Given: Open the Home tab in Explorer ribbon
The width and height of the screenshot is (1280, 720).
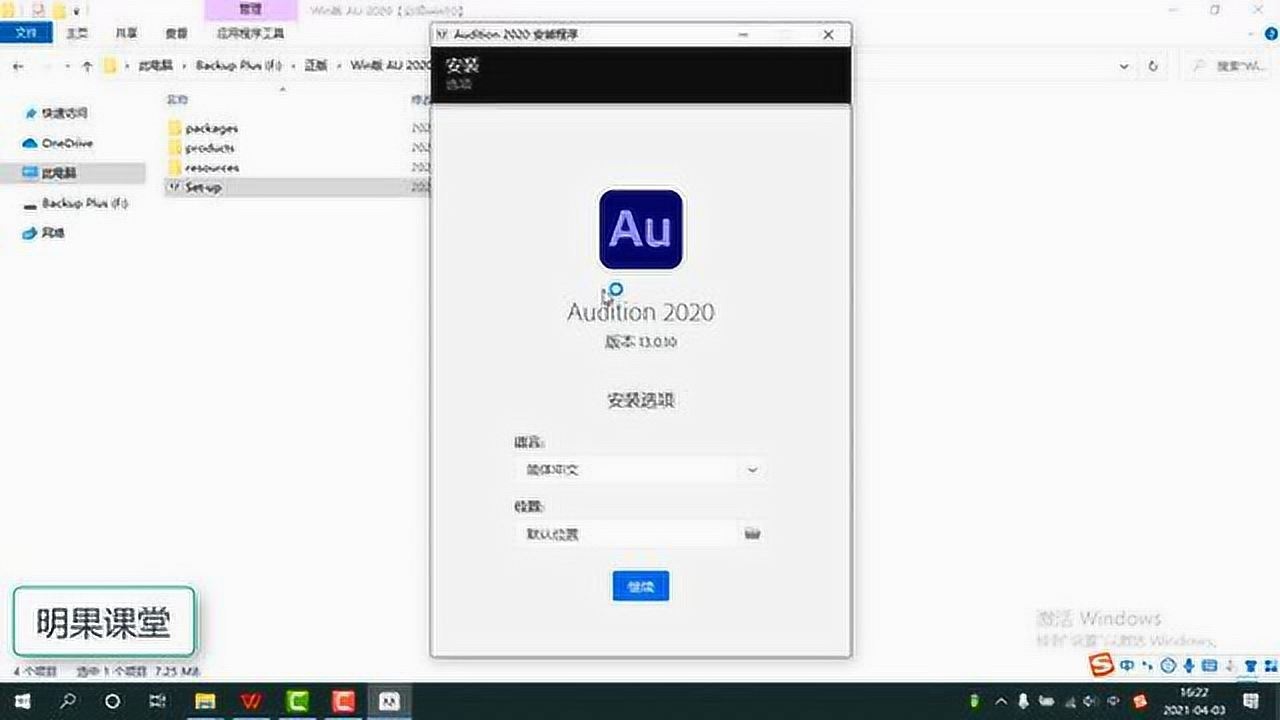Looking at the screenshot, I should (78, 33).
